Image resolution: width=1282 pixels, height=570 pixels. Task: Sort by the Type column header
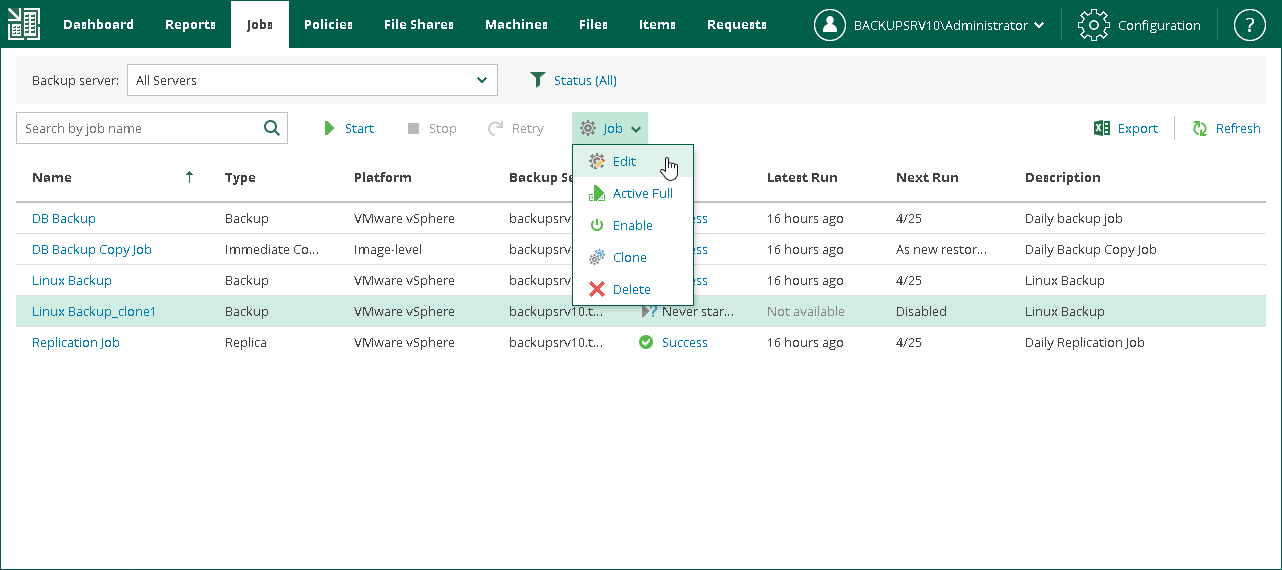[x=240, y=177]
